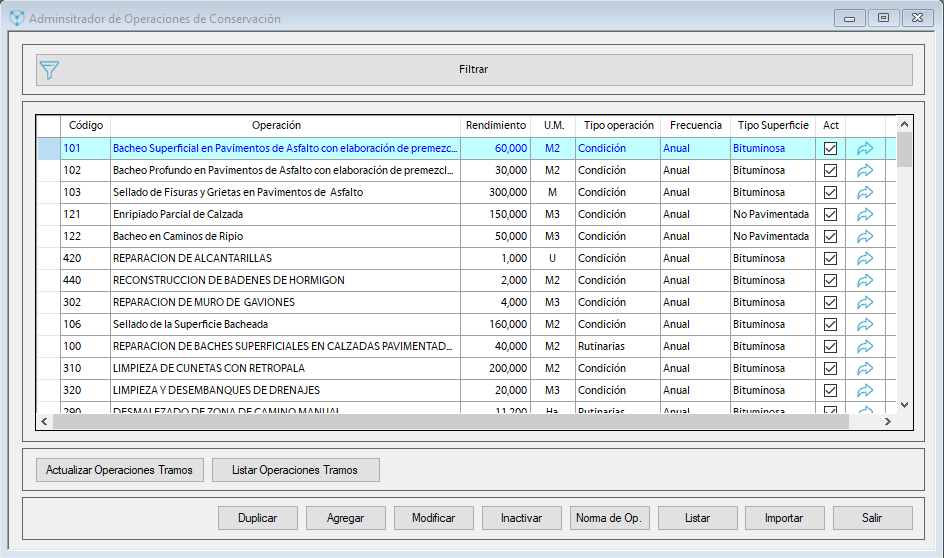Viewport: 944px width, 558px height.
Task: Click the application icon in title bar
Action: click(x=16, y=18)
